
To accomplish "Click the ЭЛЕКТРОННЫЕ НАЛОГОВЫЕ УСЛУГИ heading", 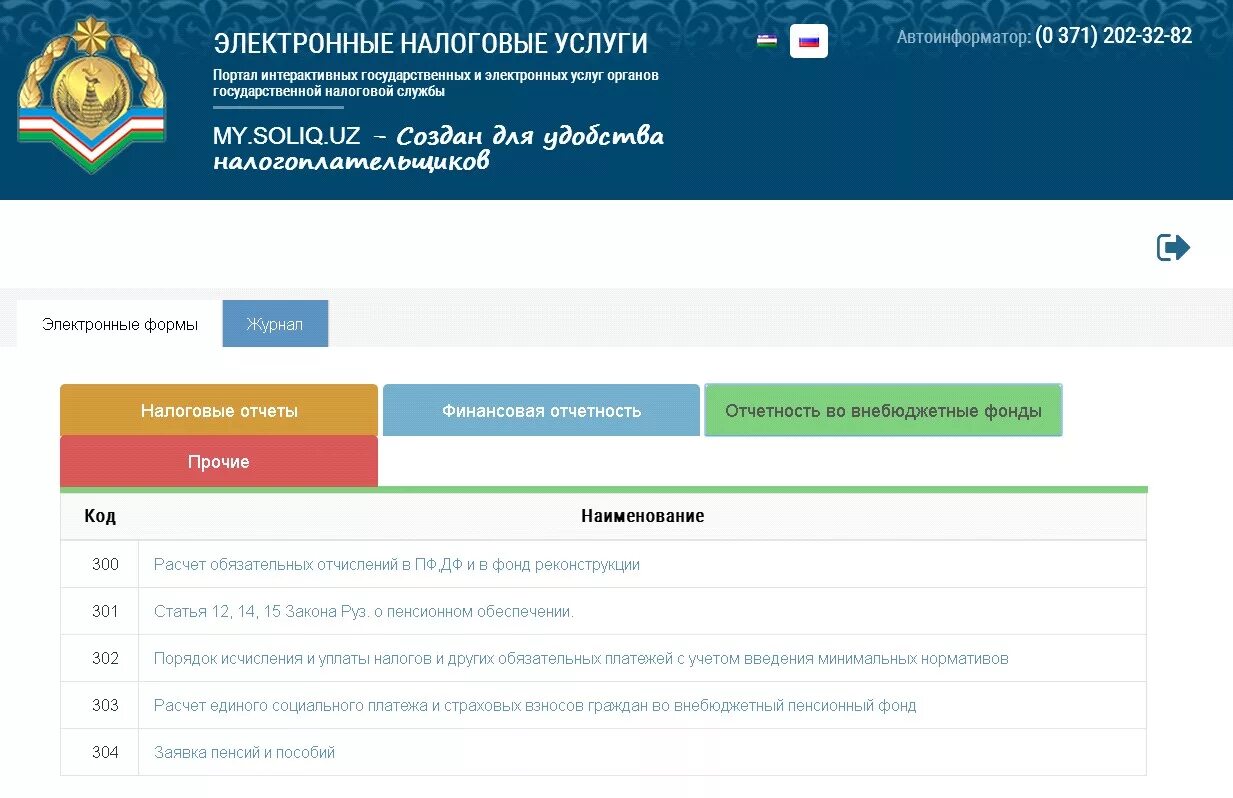I will (x=430, y=42).
